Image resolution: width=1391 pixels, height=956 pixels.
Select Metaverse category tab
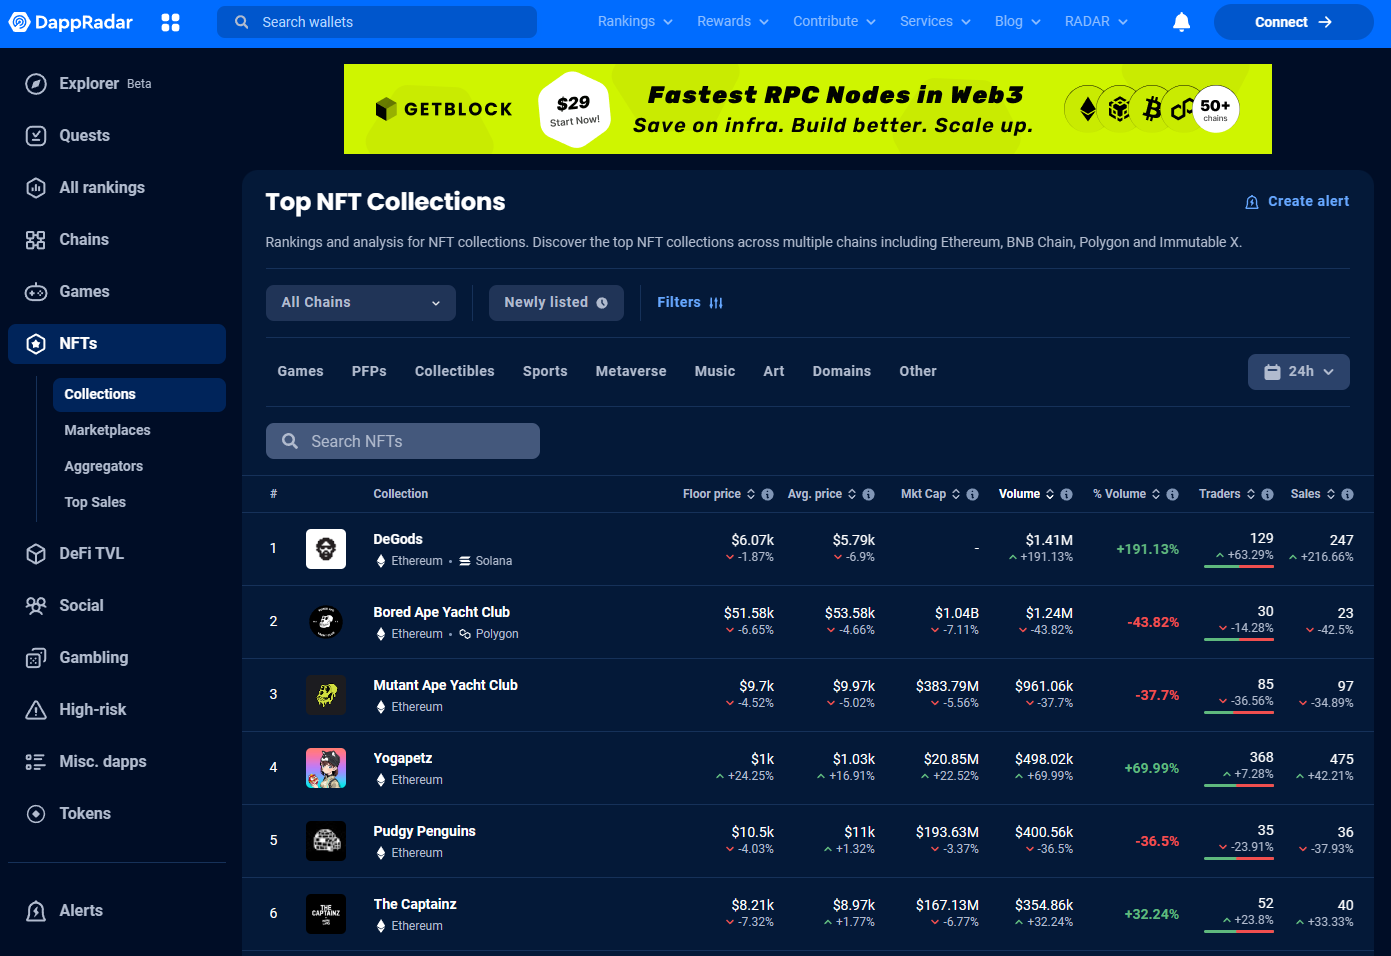[x=631, y=371]
